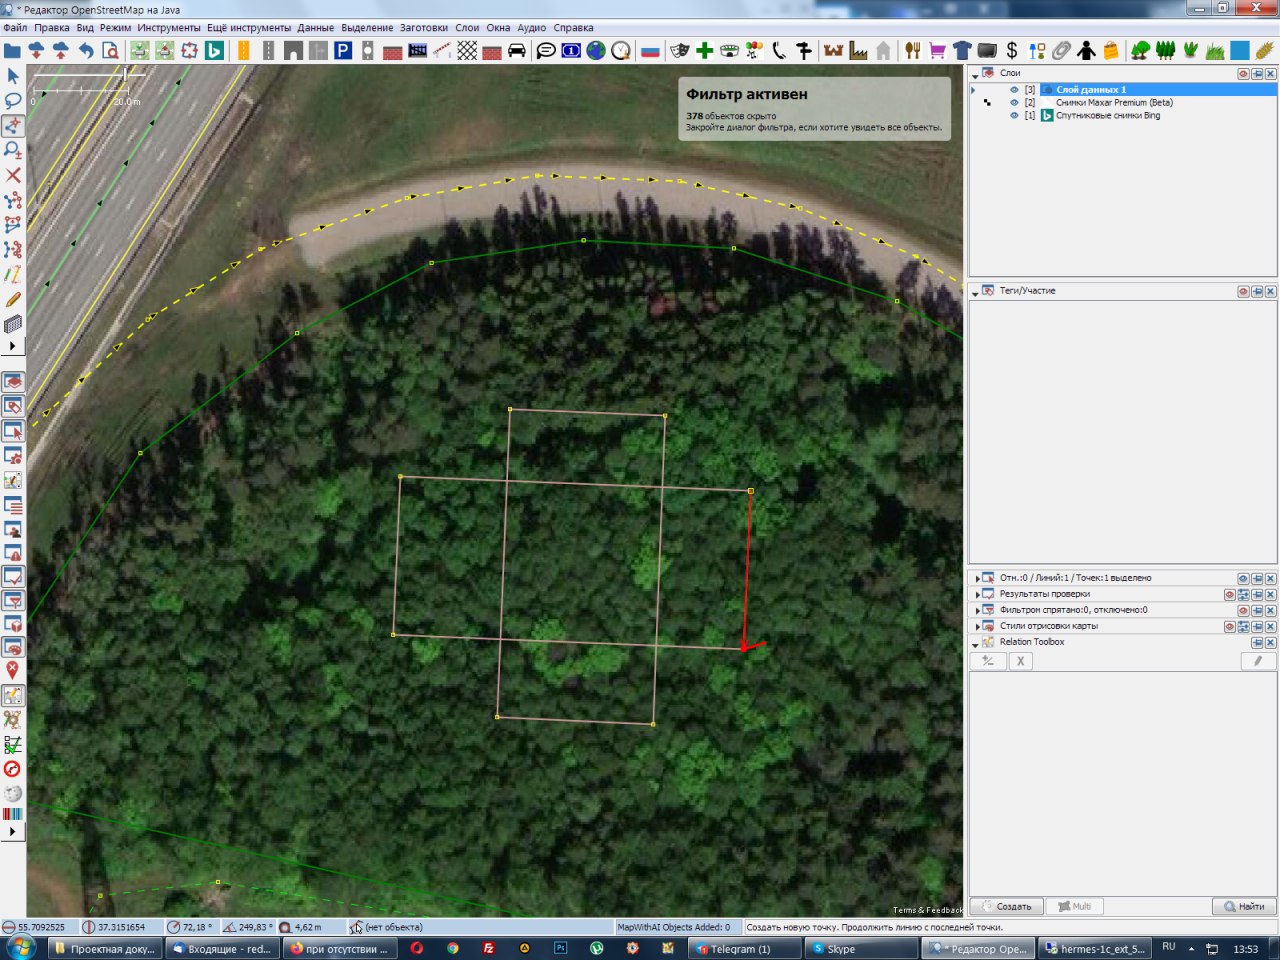Toggle visibility of Слой данных 1 layer

coord(1014,90)
